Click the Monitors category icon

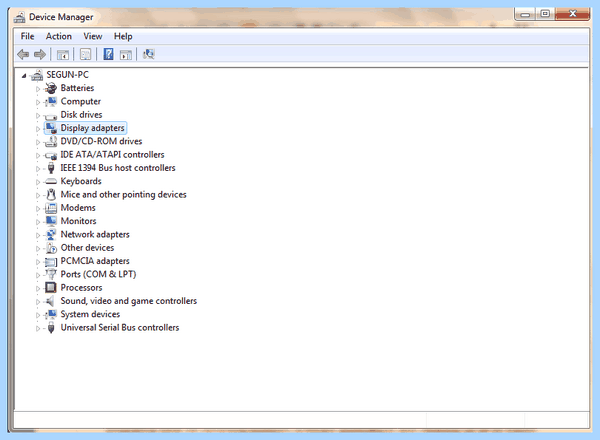[51, 221]
